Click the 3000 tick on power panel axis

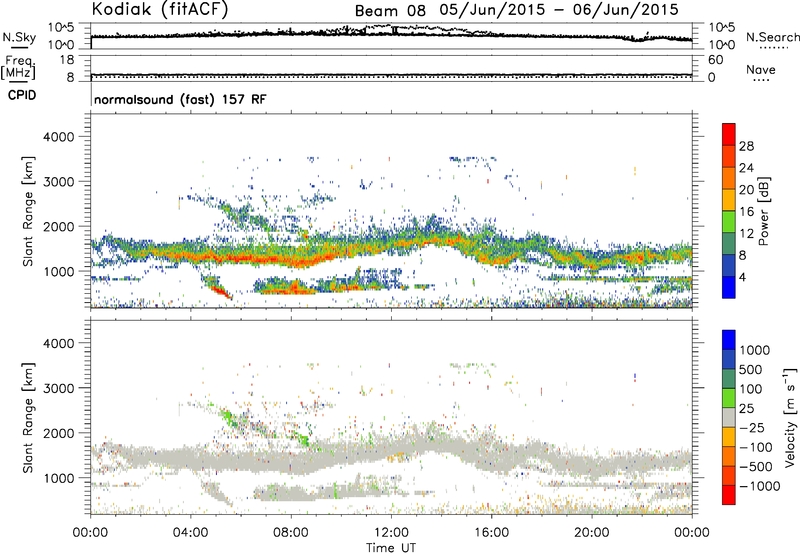pos(59,182)
